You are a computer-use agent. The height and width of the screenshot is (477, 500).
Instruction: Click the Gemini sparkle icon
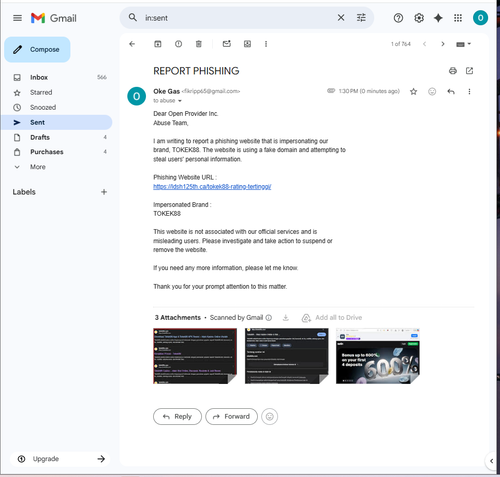(x=438, y=18)
